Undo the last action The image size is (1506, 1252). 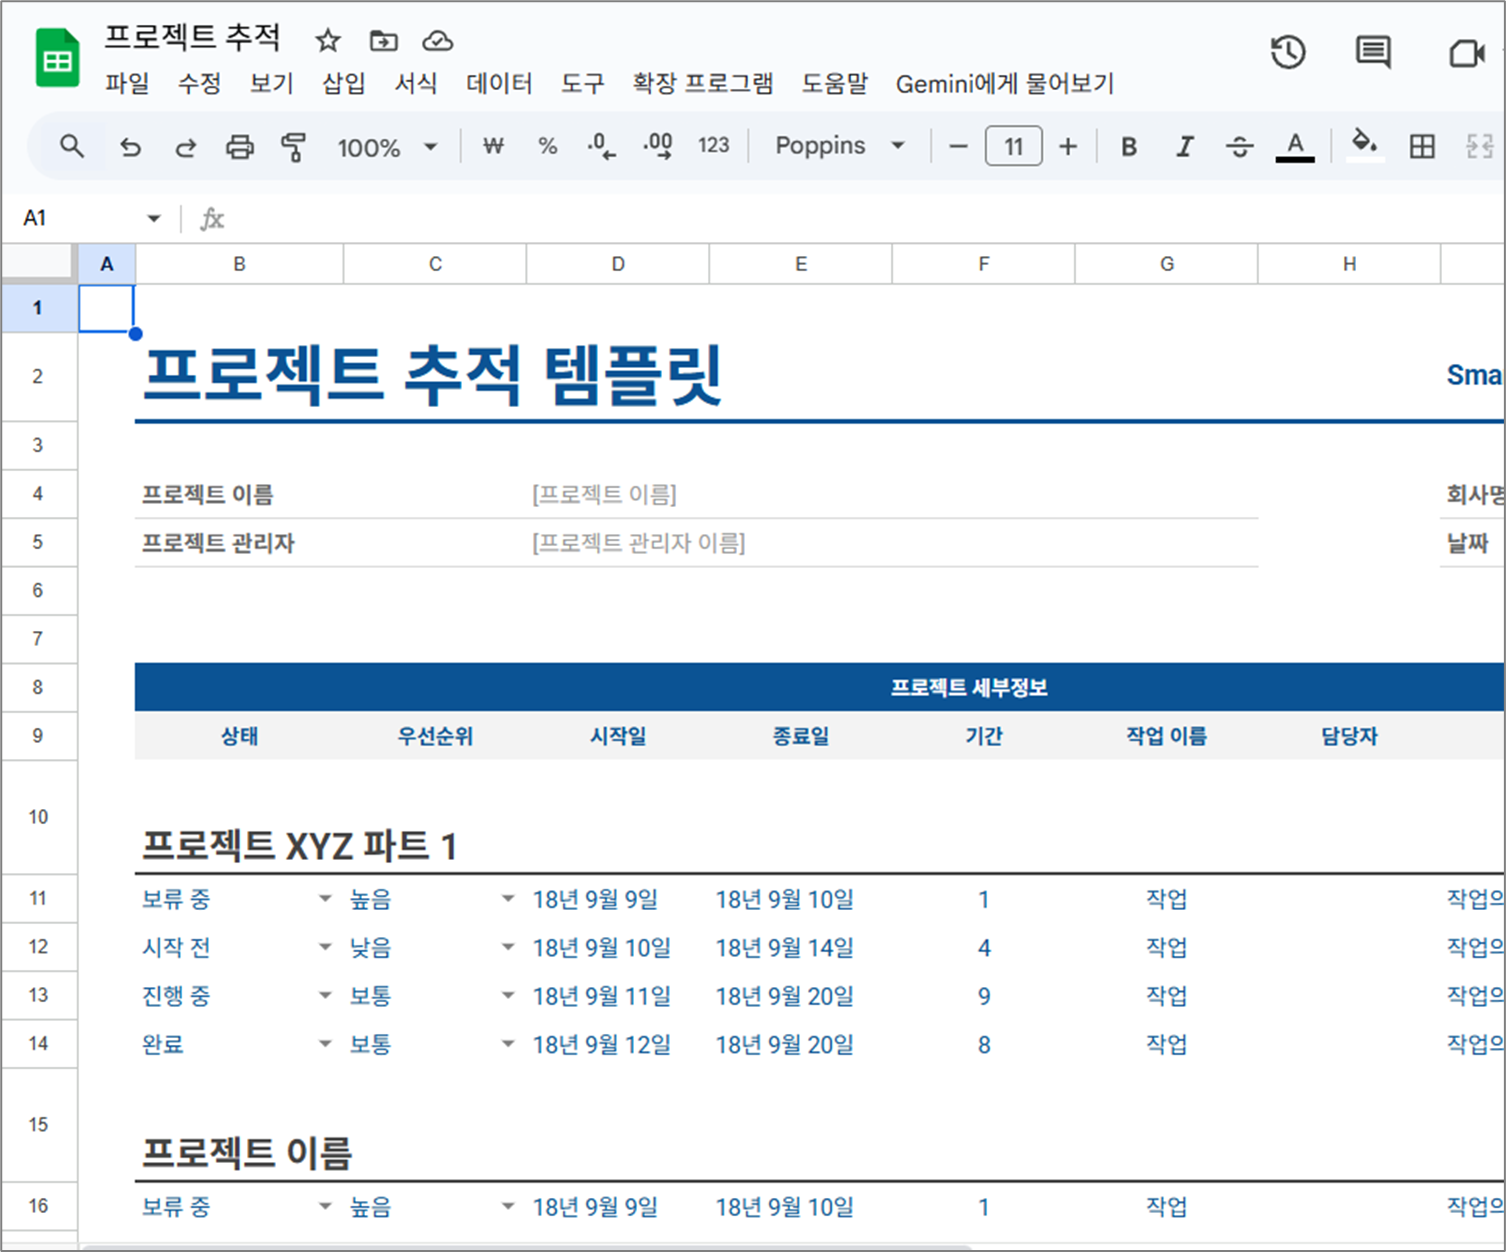click(130, 147)
